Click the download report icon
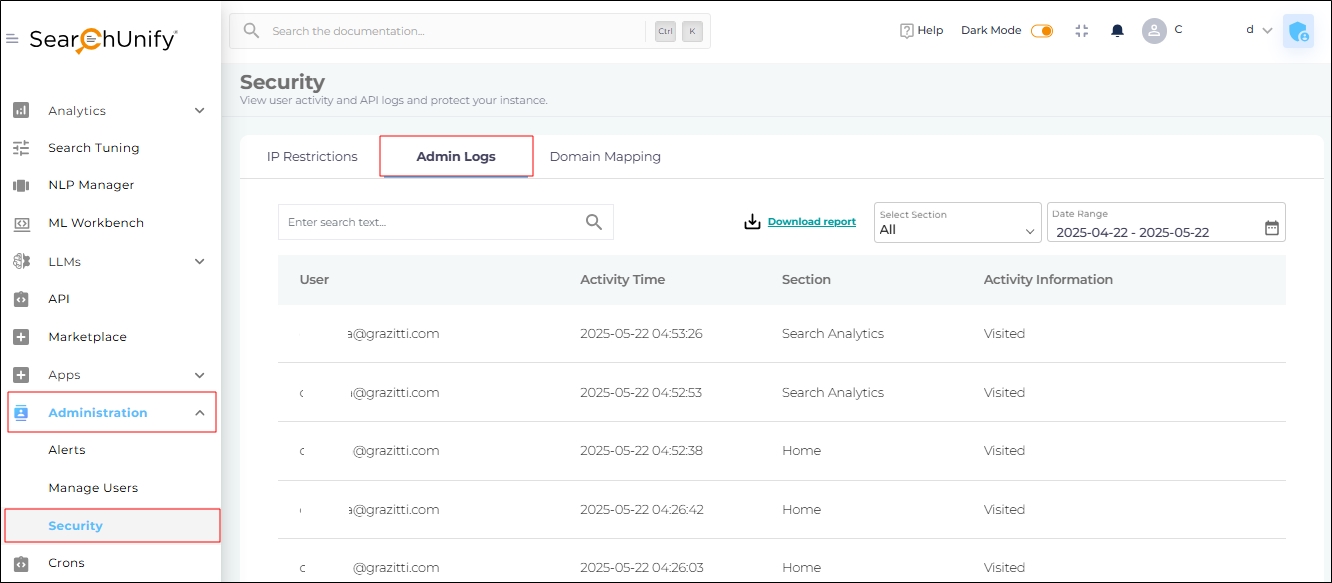Viewport: 1332px width, 583px height. [752, 222]
